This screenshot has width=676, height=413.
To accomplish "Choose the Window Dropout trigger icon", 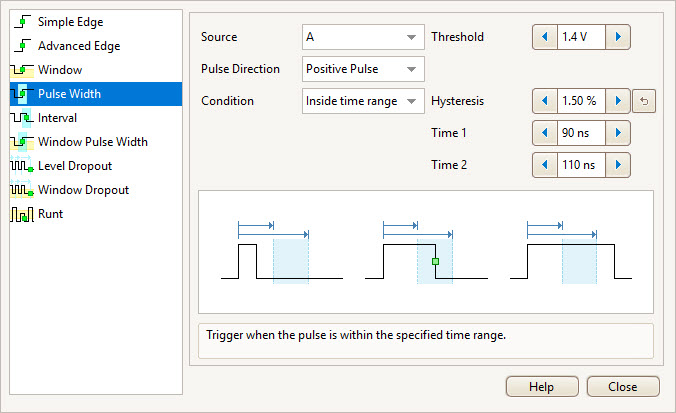I will point(22,190).
